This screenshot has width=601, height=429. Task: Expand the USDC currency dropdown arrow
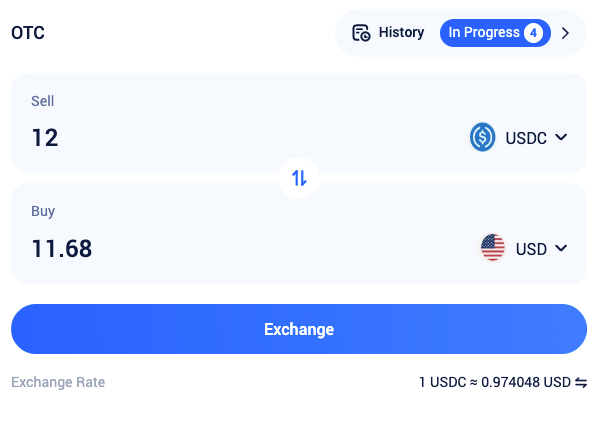561,137
